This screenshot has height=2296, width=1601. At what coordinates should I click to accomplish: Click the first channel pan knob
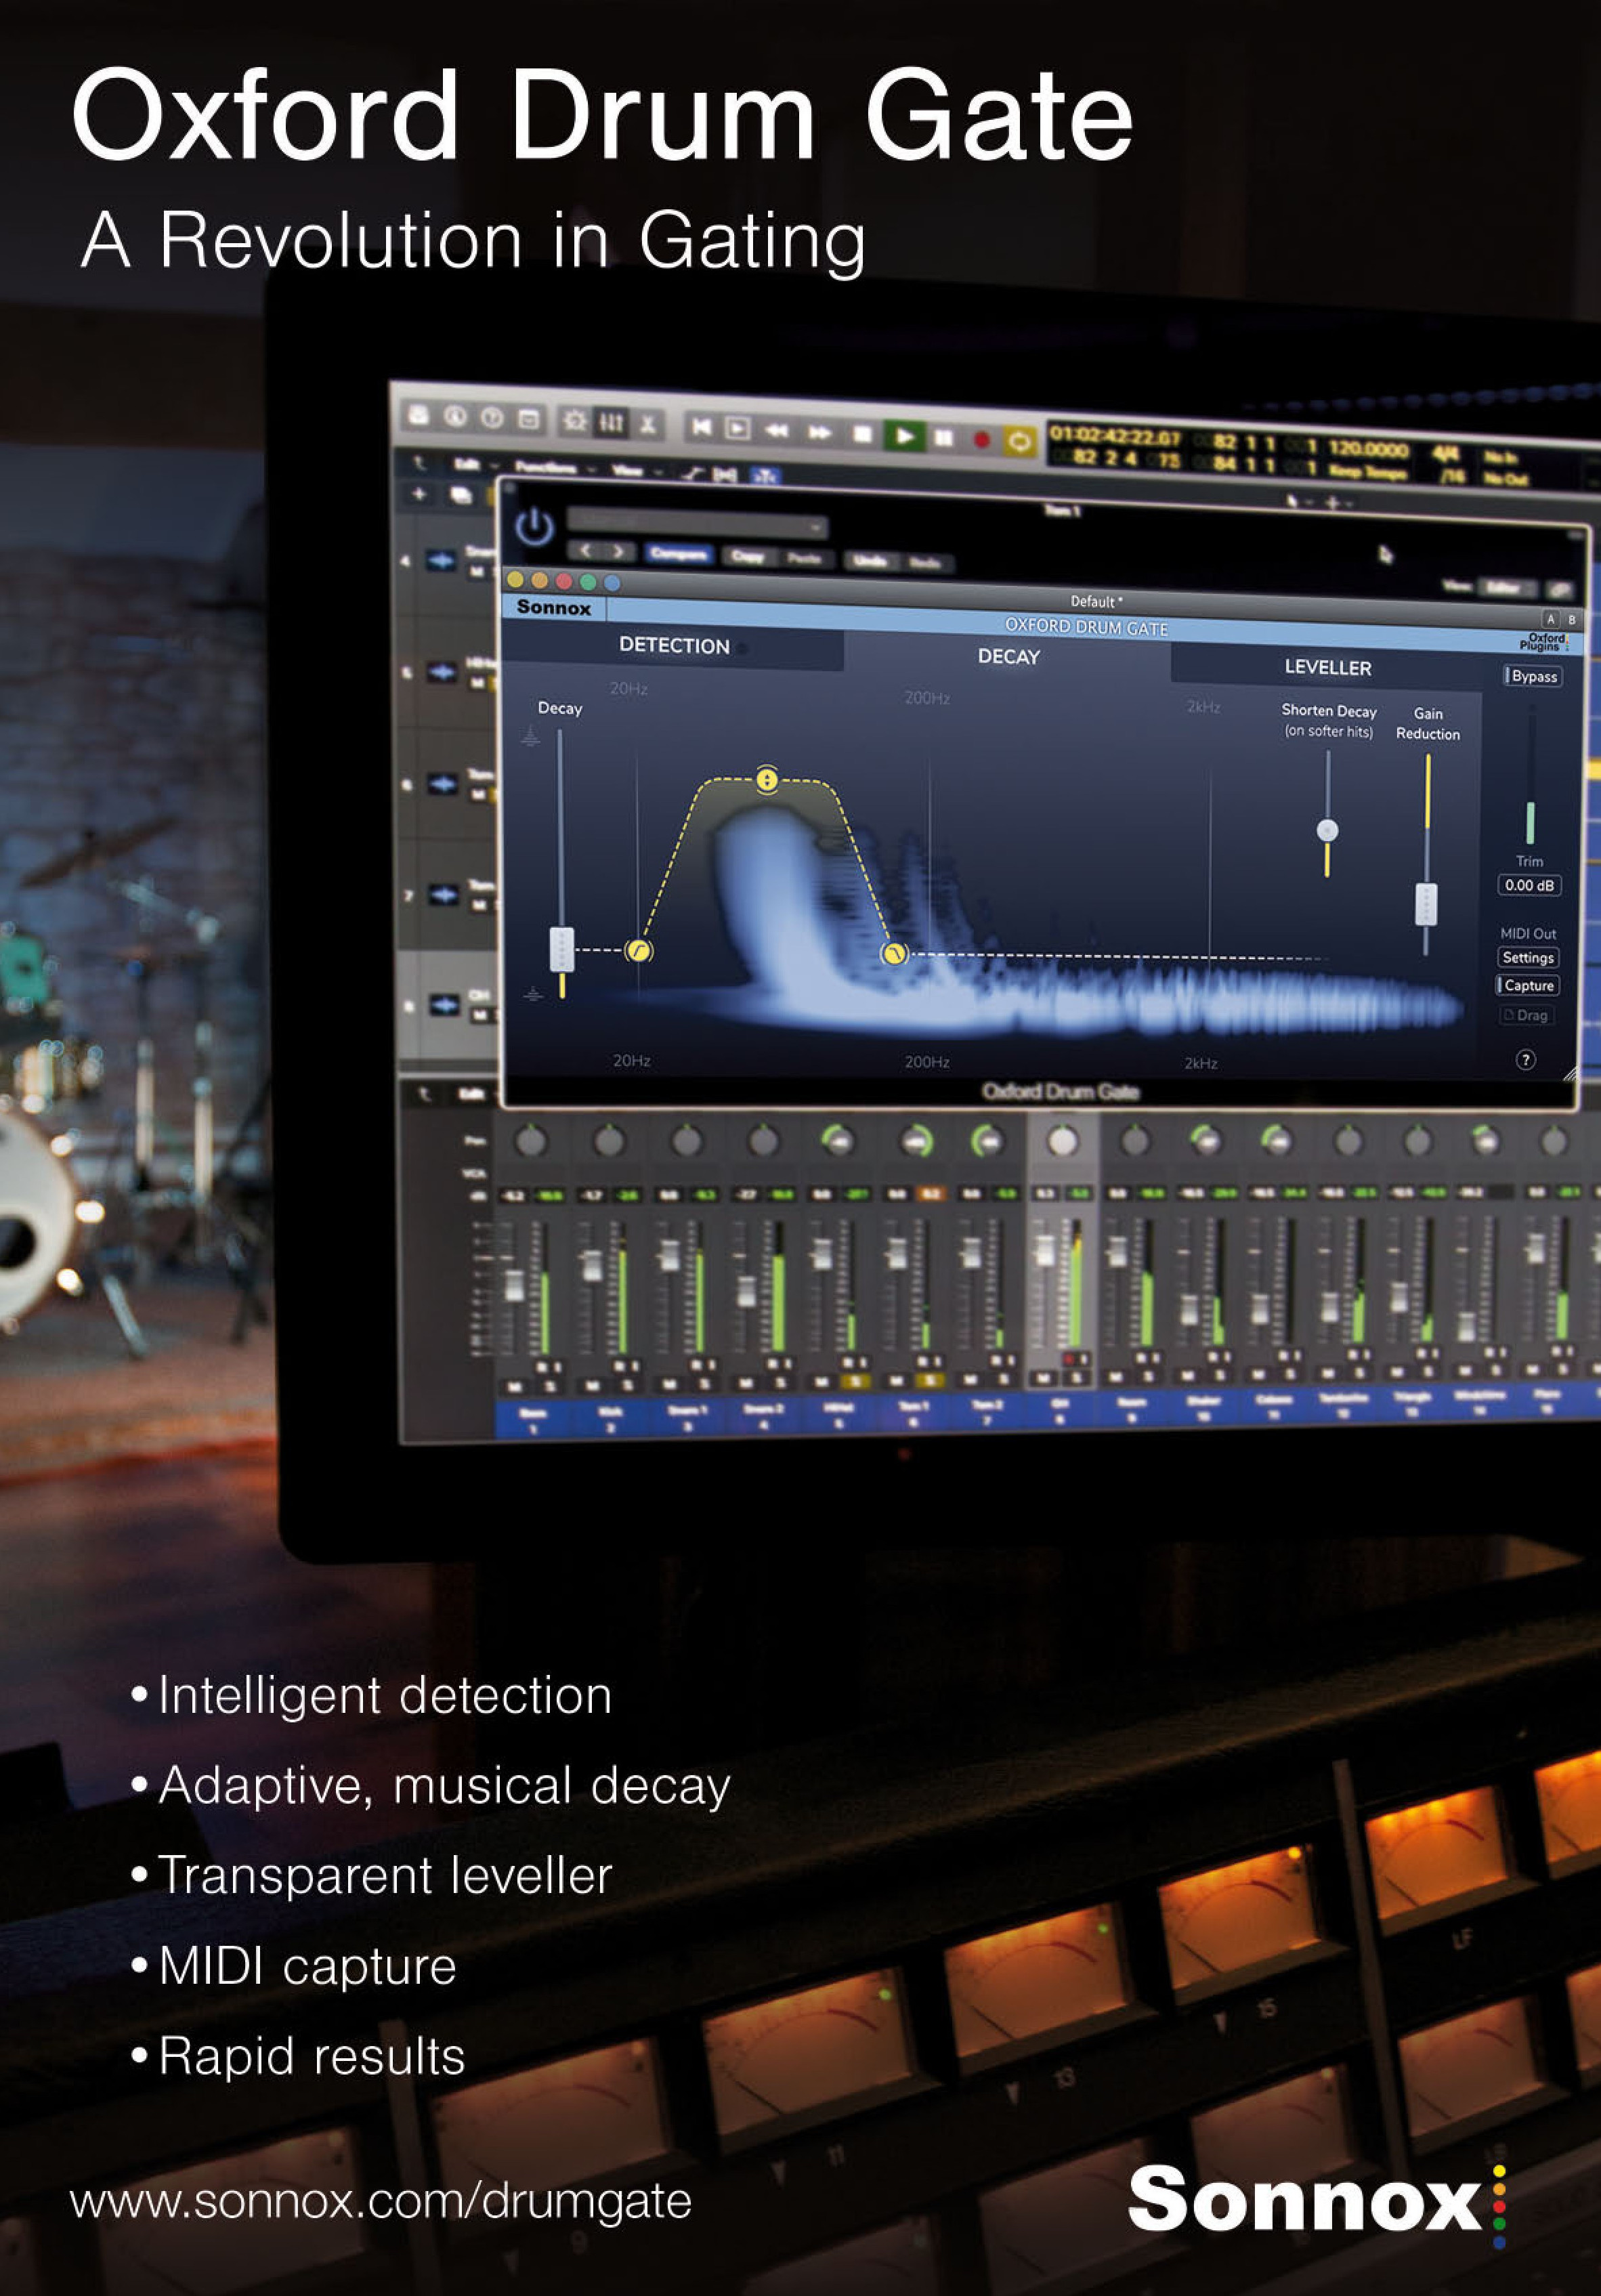pos(531,1140)
